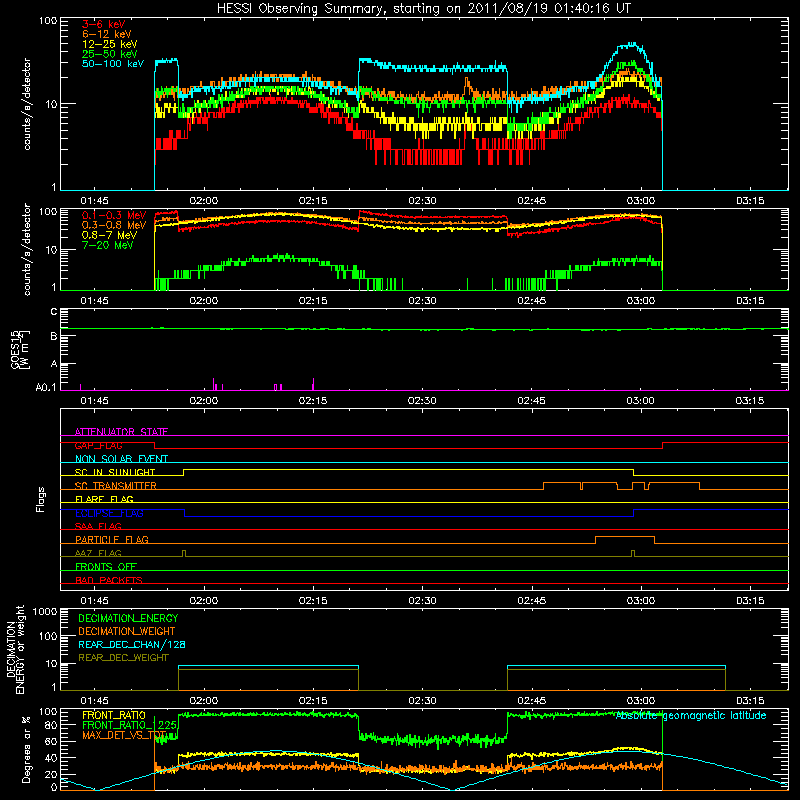Screen dimensions: 800x800
Task: Click the DECIMATION_WEIGHT legend entry
Action: pyautogui.click(x=127, y=631)
